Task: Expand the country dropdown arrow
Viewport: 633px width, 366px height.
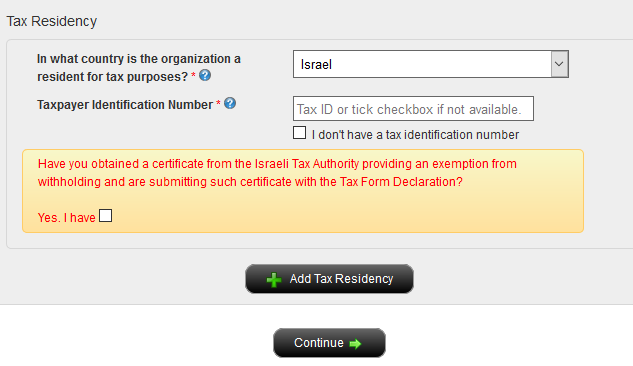Action: tap(559, 64)
